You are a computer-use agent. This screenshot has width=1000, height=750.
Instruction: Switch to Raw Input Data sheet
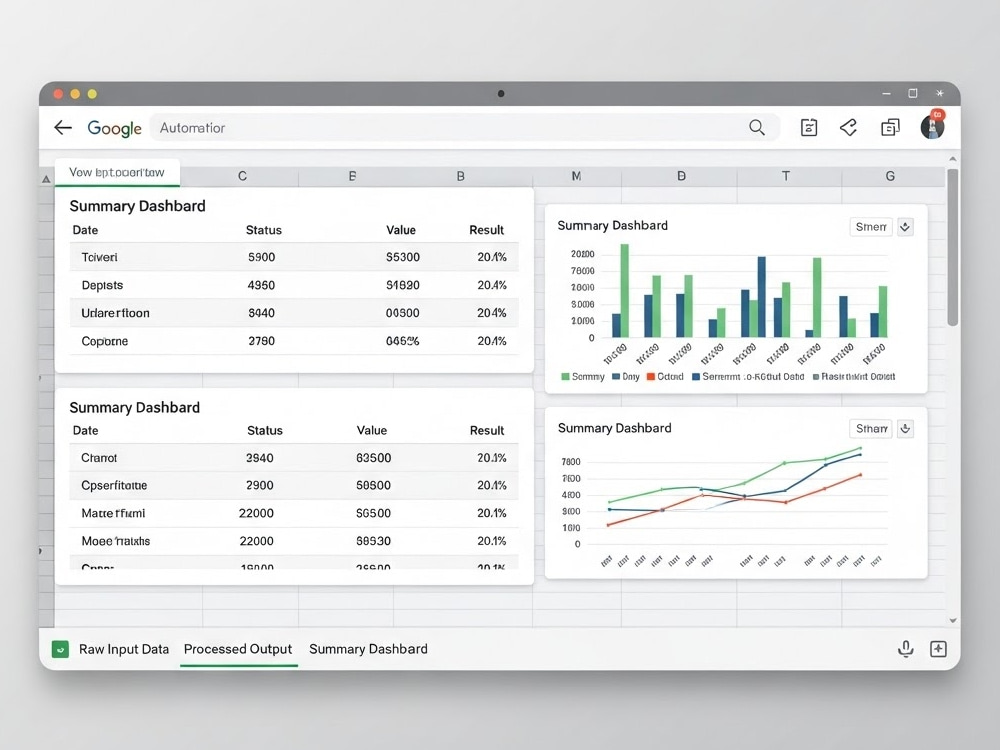[124, 649]
